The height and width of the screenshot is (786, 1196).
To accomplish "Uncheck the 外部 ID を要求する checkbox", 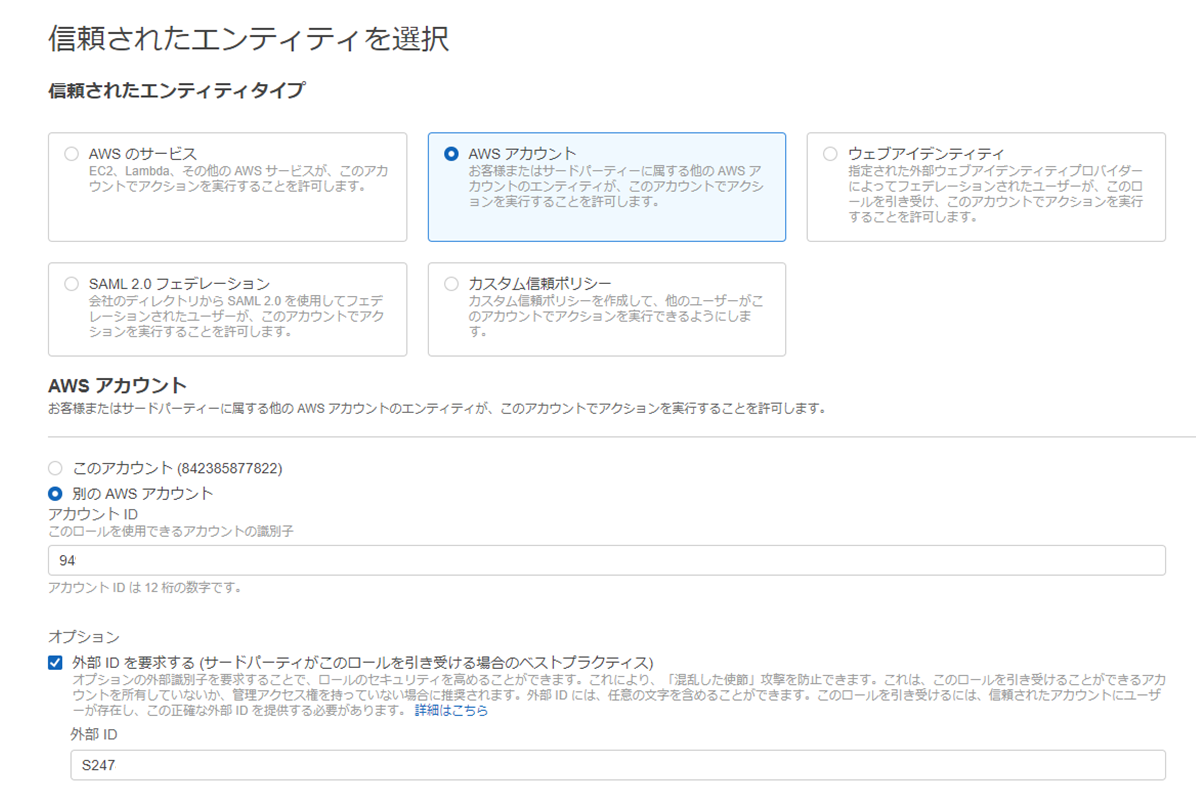I will coord(56,662).
